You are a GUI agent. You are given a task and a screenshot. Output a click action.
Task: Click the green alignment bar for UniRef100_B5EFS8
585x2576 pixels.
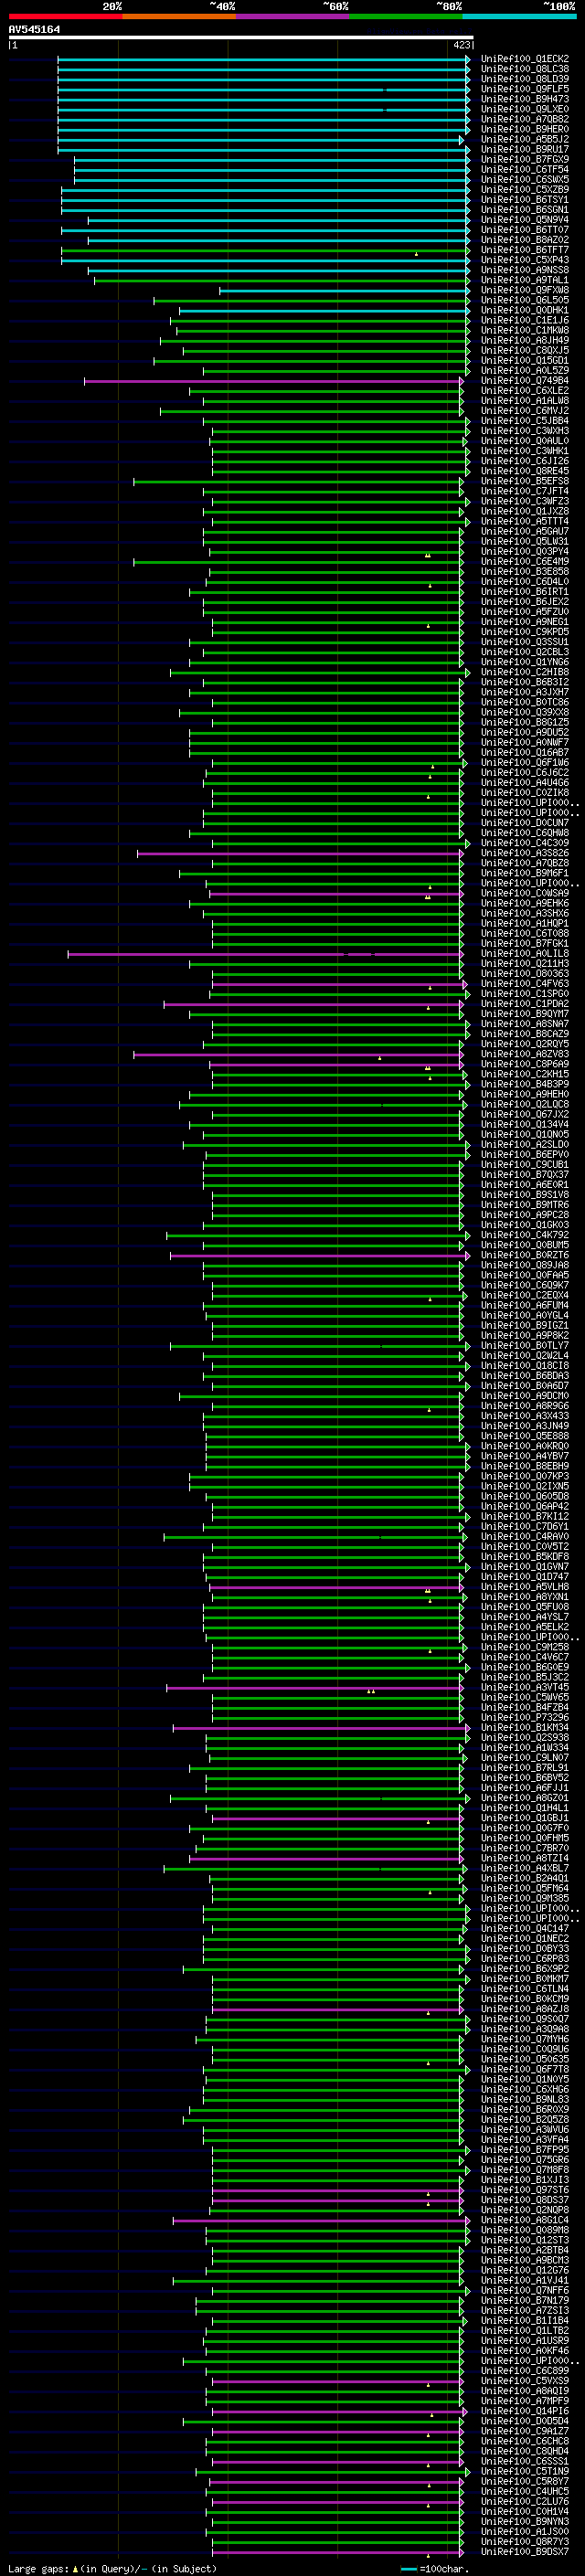click(299, 482)
